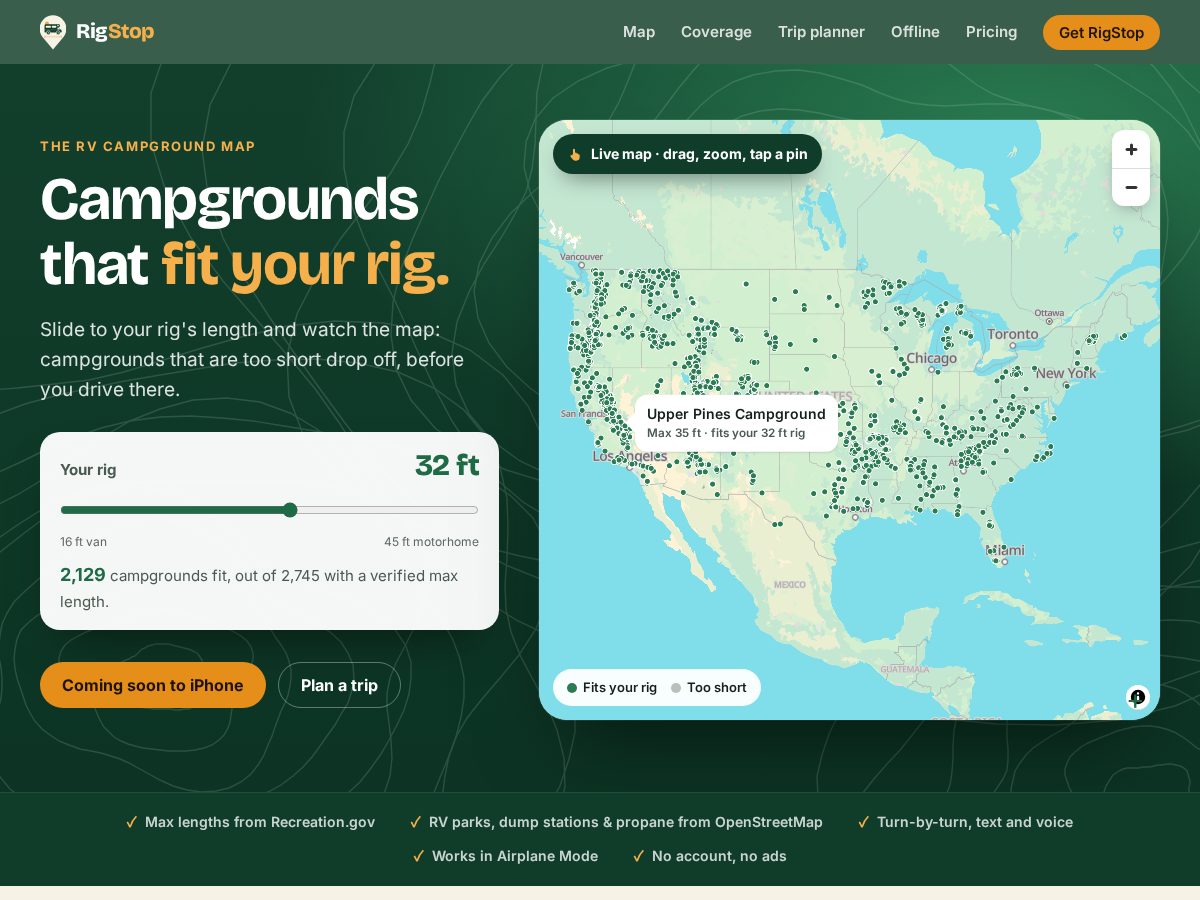
Task: Click 'THE RV CAMPGROUND MAP' eyebrow text
Action: 148,146
